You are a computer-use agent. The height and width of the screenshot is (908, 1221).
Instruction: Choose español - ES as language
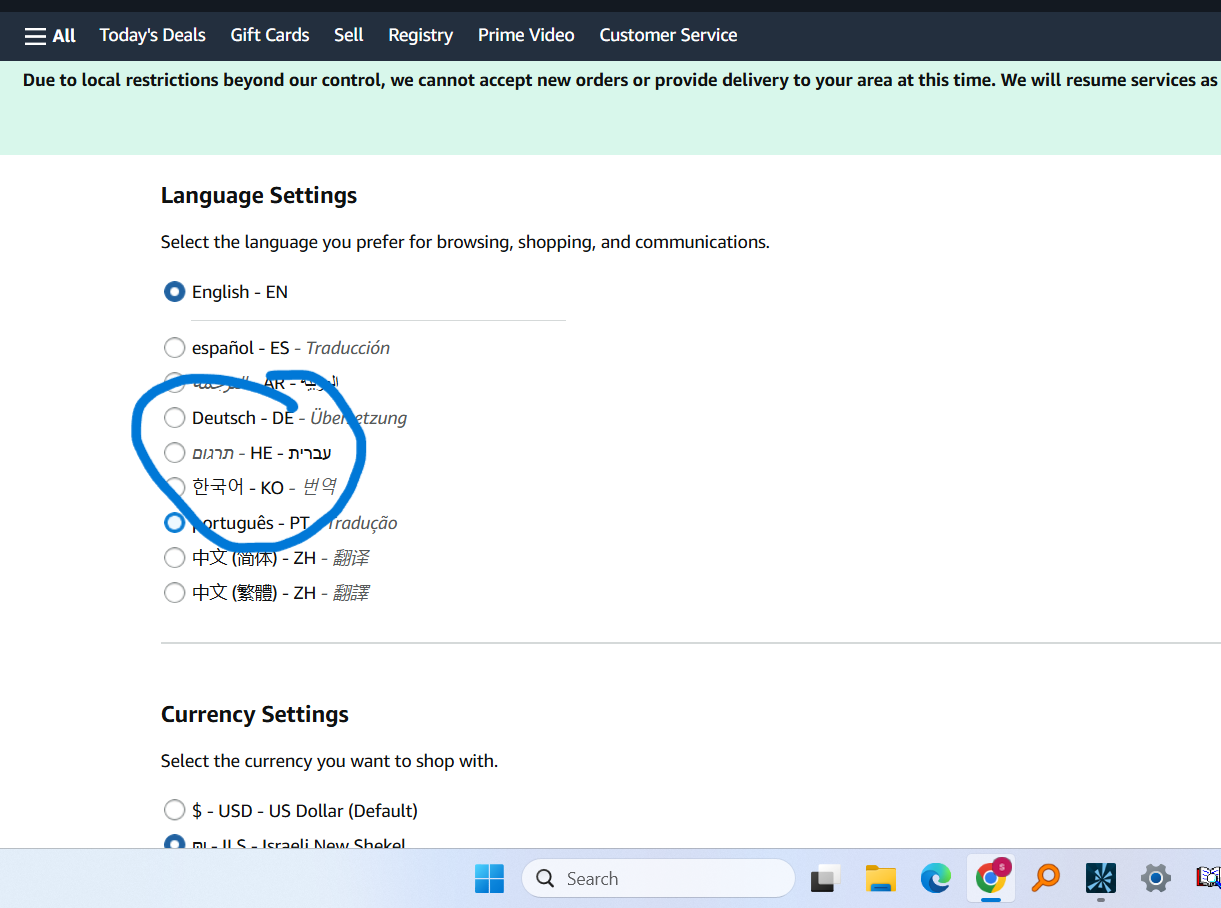(x=175, y=348)
